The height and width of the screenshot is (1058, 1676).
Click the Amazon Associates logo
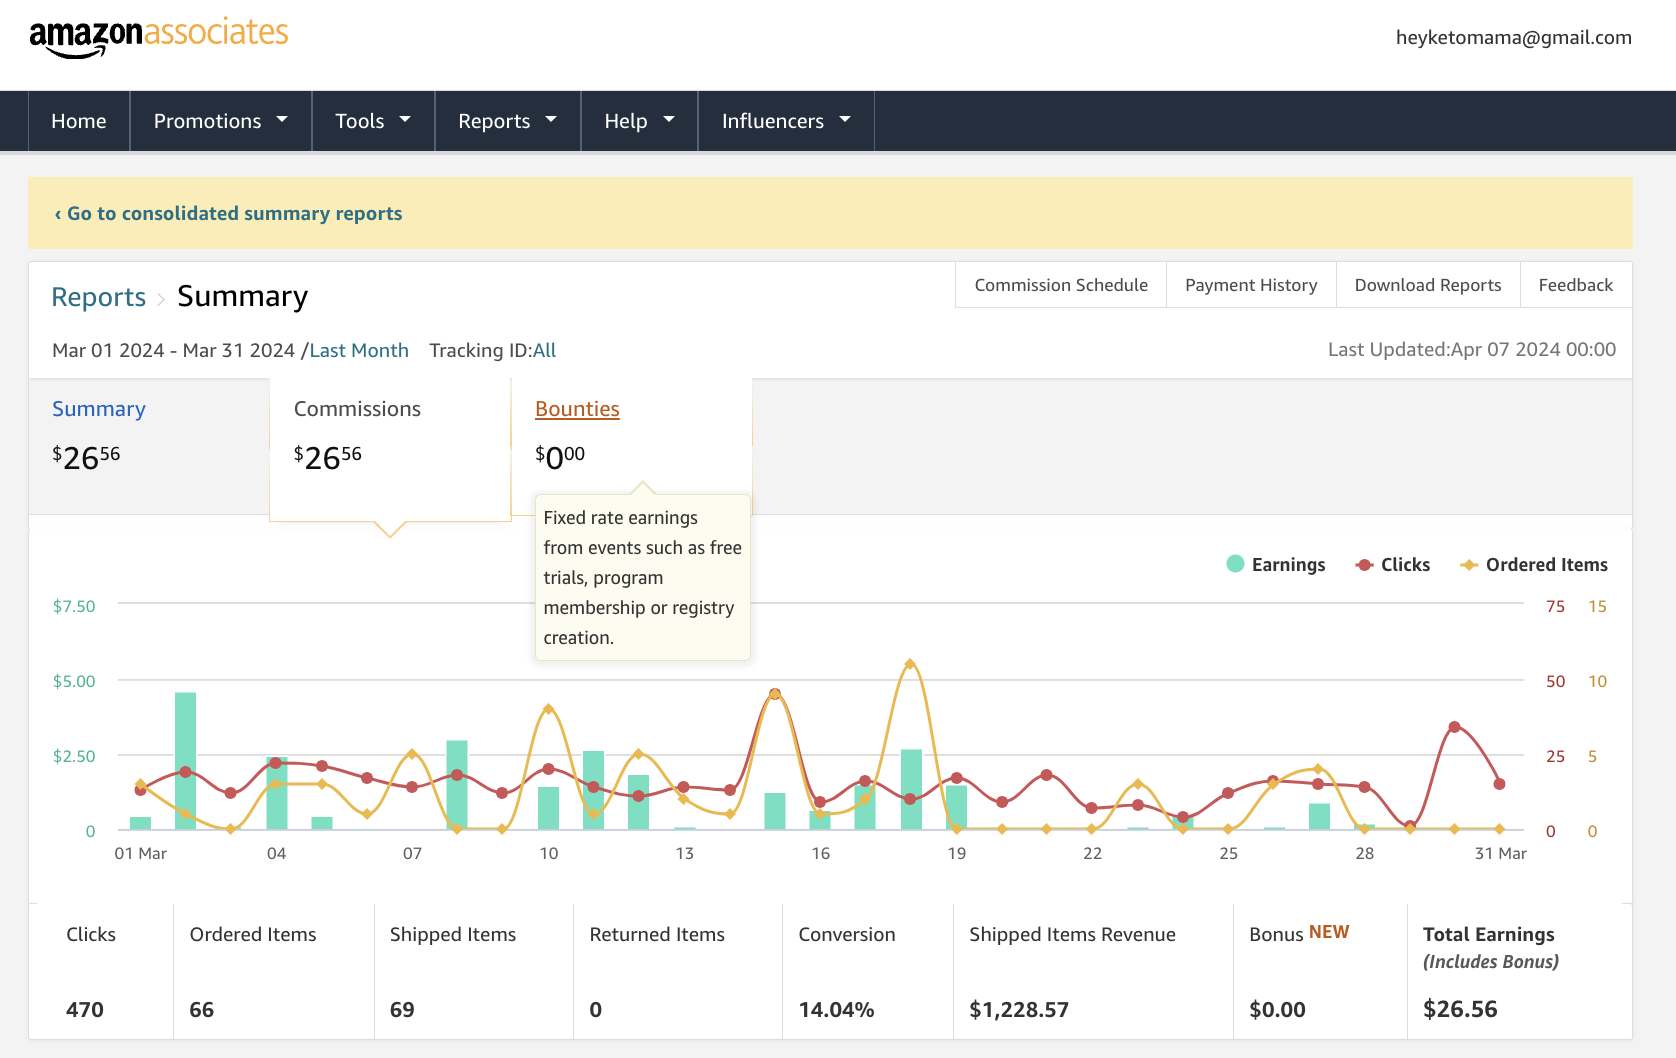click(x=159, y=37)
